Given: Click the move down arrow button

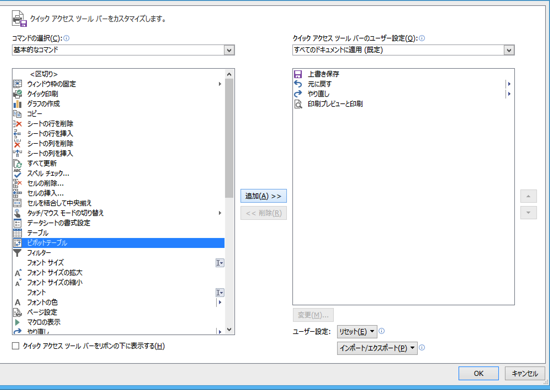Looking at the screenshot, I should pos(528,213).
